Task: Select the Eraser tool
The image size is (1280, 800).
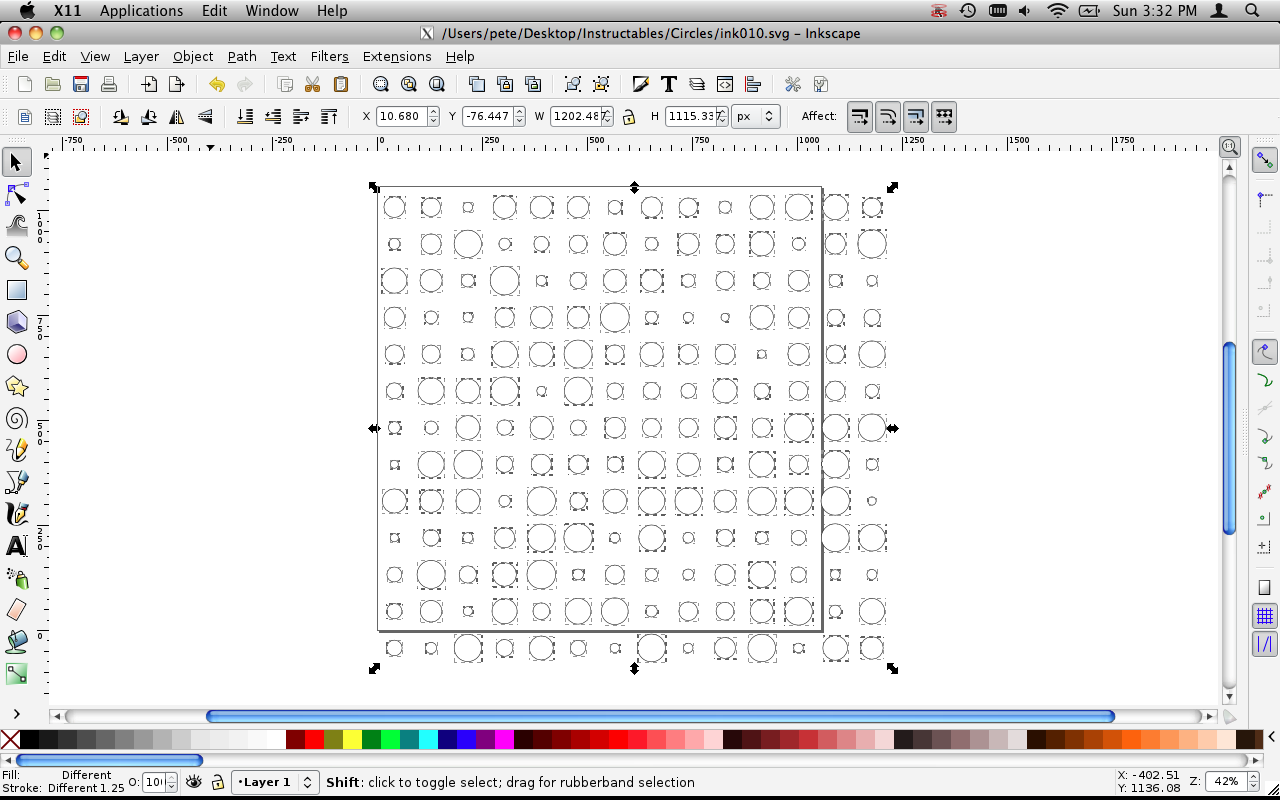Action: click(16, 610)
